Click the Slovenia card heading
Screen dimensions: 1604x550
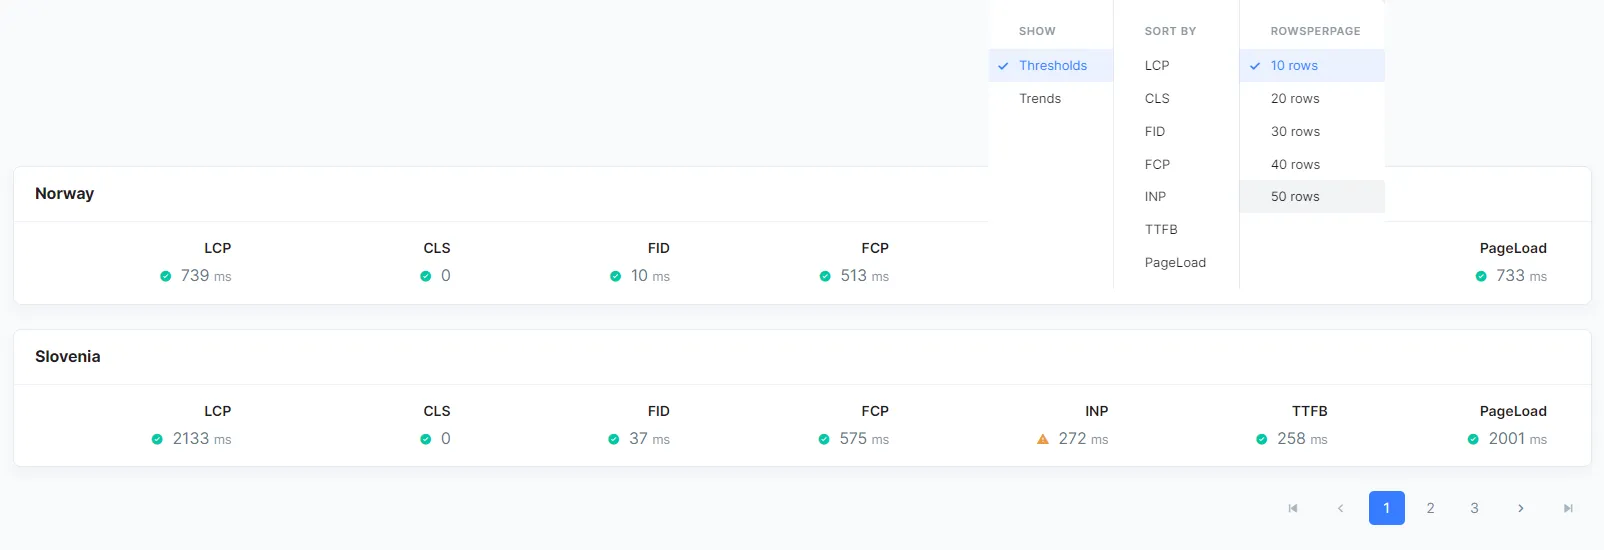pyautogui.click(x=68, y=357)
